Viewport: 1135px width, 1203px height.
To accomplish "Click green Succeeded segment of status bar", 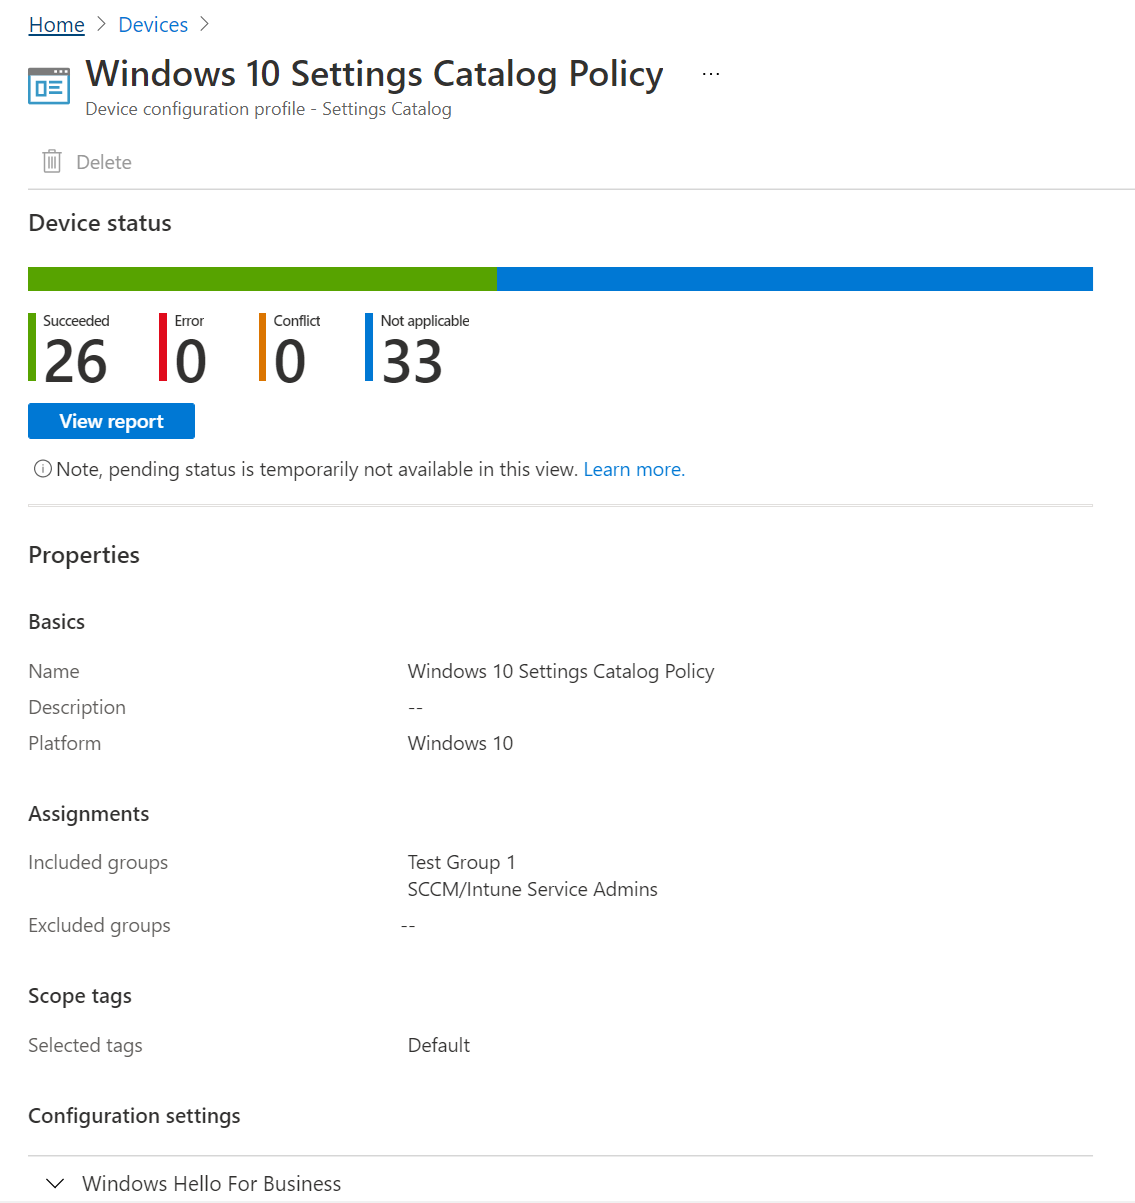I will (x=262, y=279).
